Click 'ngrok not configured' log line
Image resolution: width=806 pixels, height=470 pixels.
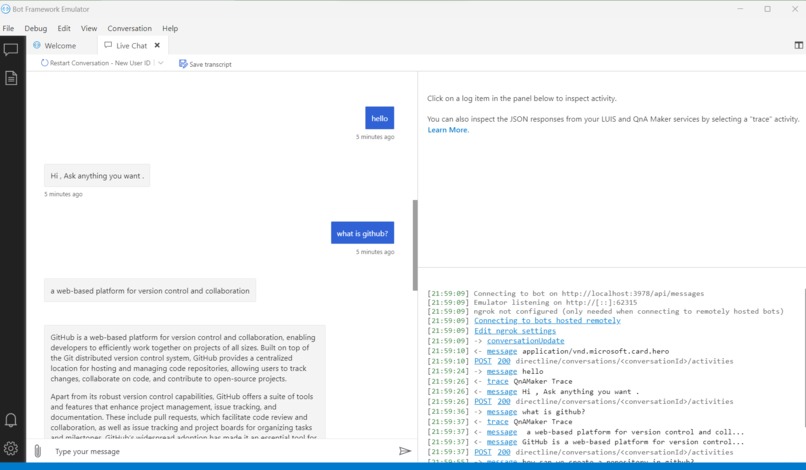(629, 311)
